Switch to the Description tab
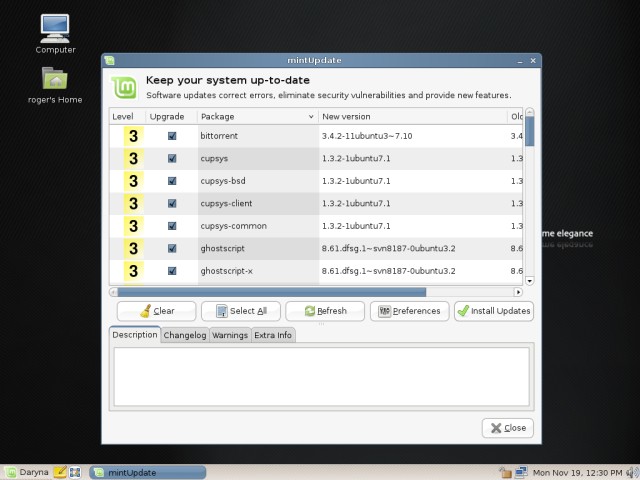 tap(135, 335)
